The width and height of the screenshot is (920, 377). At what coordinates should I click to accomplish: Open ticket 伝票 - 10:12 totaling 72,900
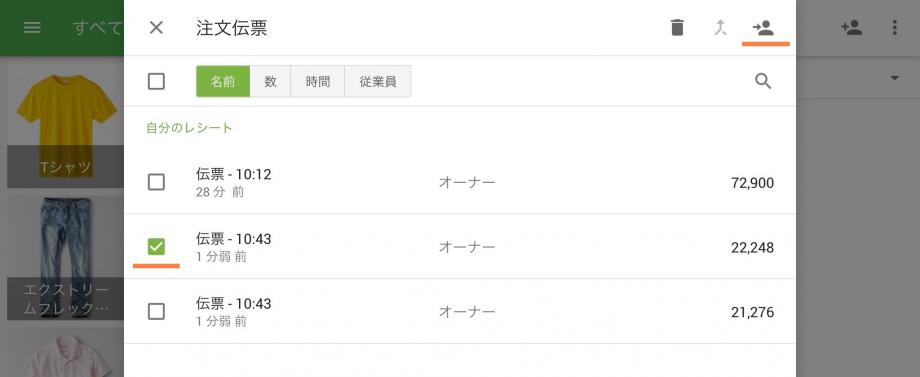[x=460, y=182]
